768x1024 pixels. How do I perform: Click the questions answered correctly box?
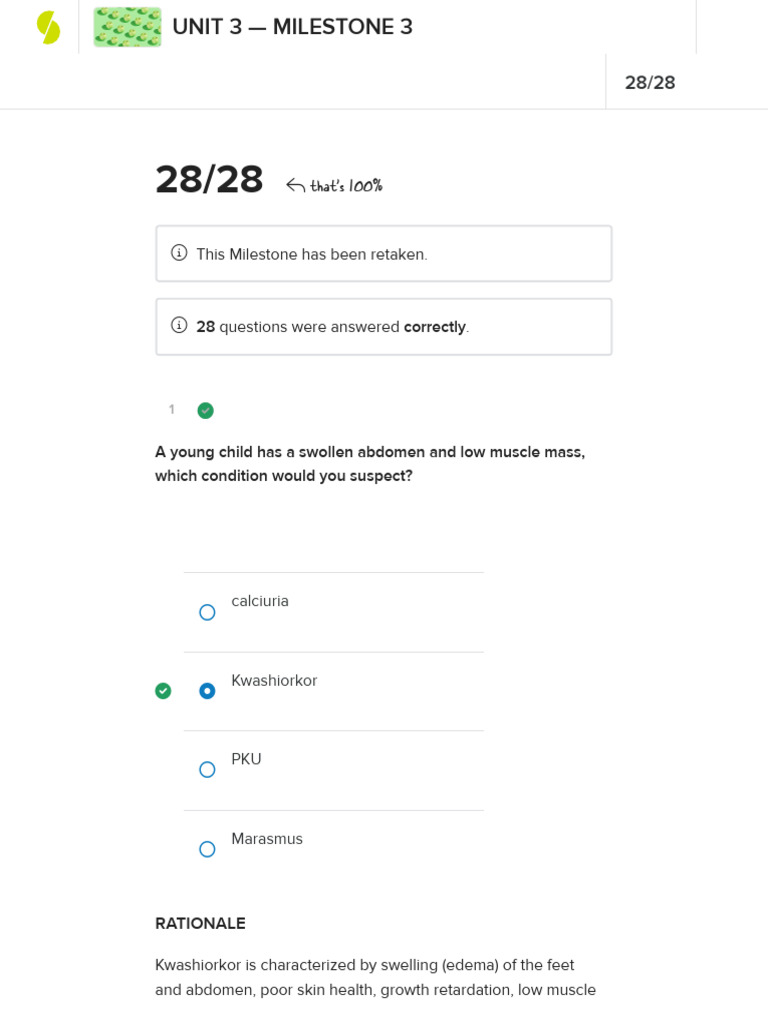click(383, 327)
